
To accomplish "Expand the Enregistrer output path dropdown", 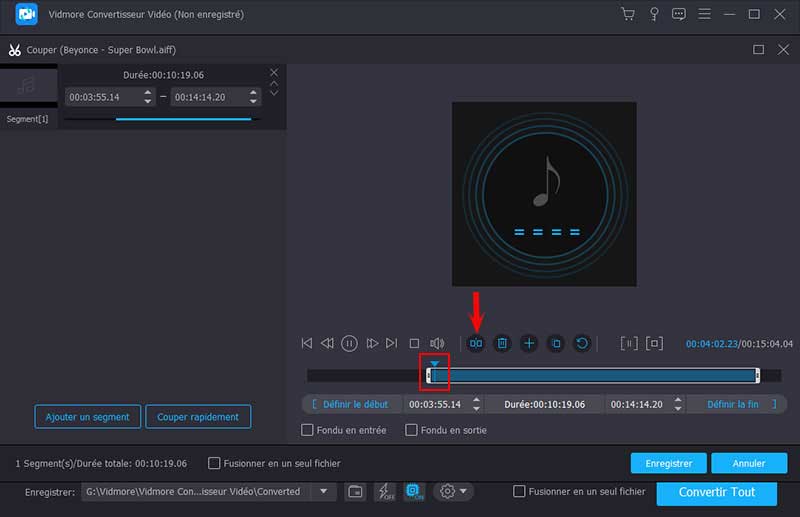I will [323, 491].
